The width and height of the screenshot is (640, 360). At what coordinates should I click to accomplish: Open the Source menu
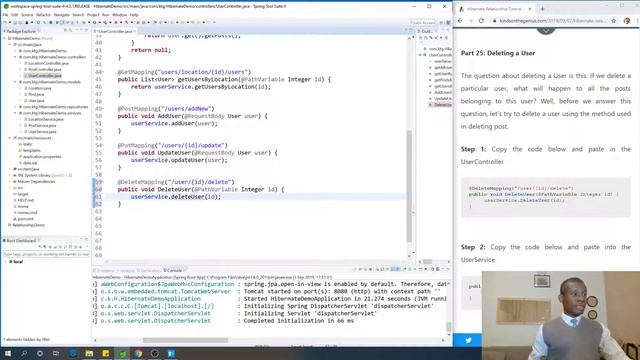[x=27, y=15]
